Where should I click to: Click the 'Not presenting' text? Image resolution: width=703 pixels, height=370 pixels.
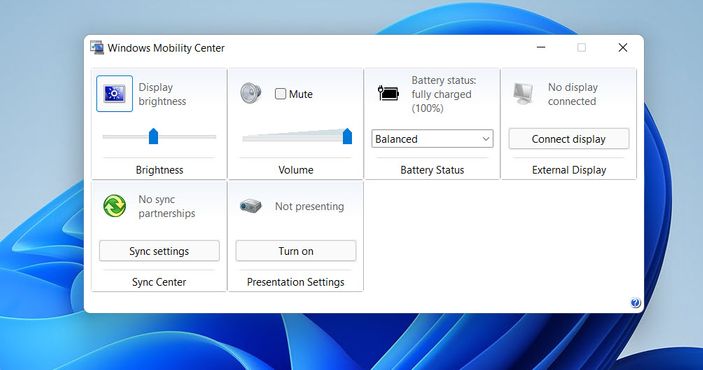pos(309,206)
